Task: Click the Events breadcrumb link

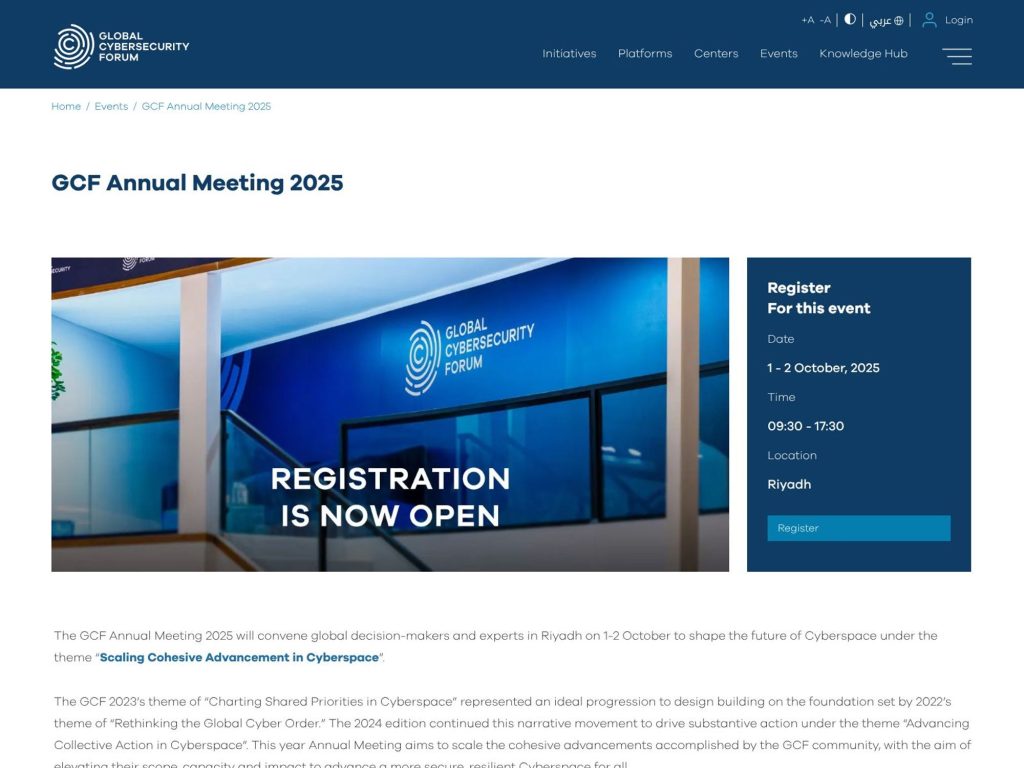Action: click(x=111, y=106)
